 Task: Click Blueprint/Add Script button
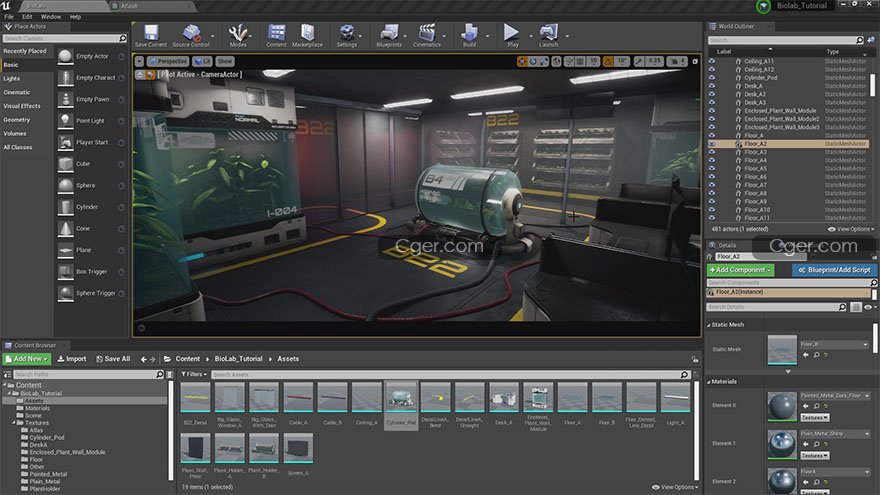tap(834, 270)
